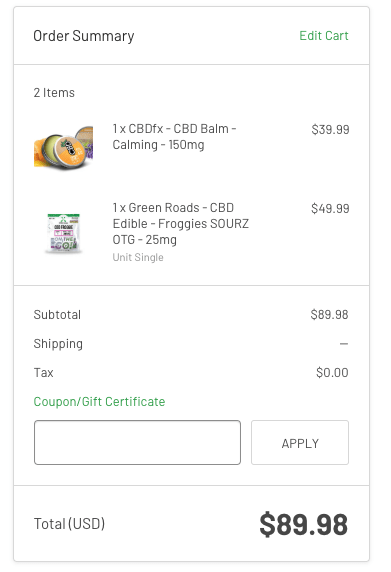
Task: Click the Tax label
Action: point(43,373)
